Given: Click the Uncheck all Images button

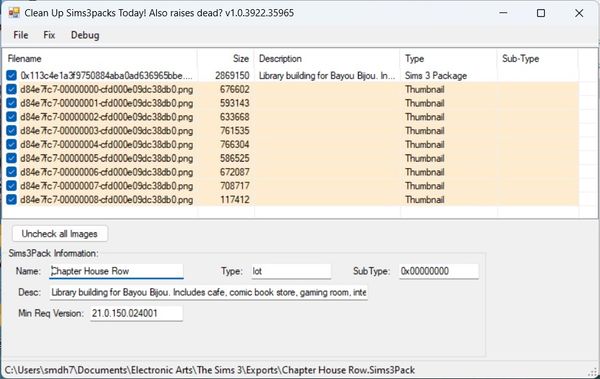Looking at the screenshot, I should [60, 234].
